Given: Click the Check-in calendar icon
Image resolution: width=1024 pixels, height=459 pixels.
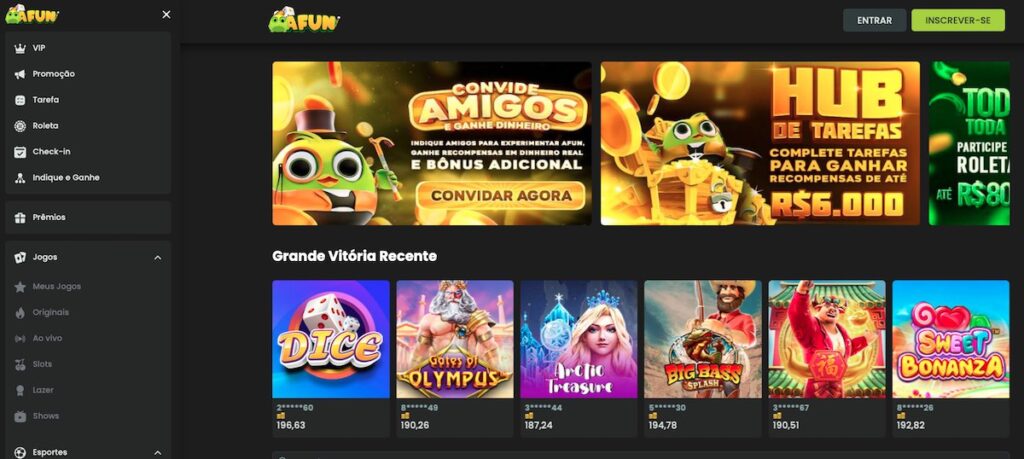Looking at the screenshot, I should (20, 151).
